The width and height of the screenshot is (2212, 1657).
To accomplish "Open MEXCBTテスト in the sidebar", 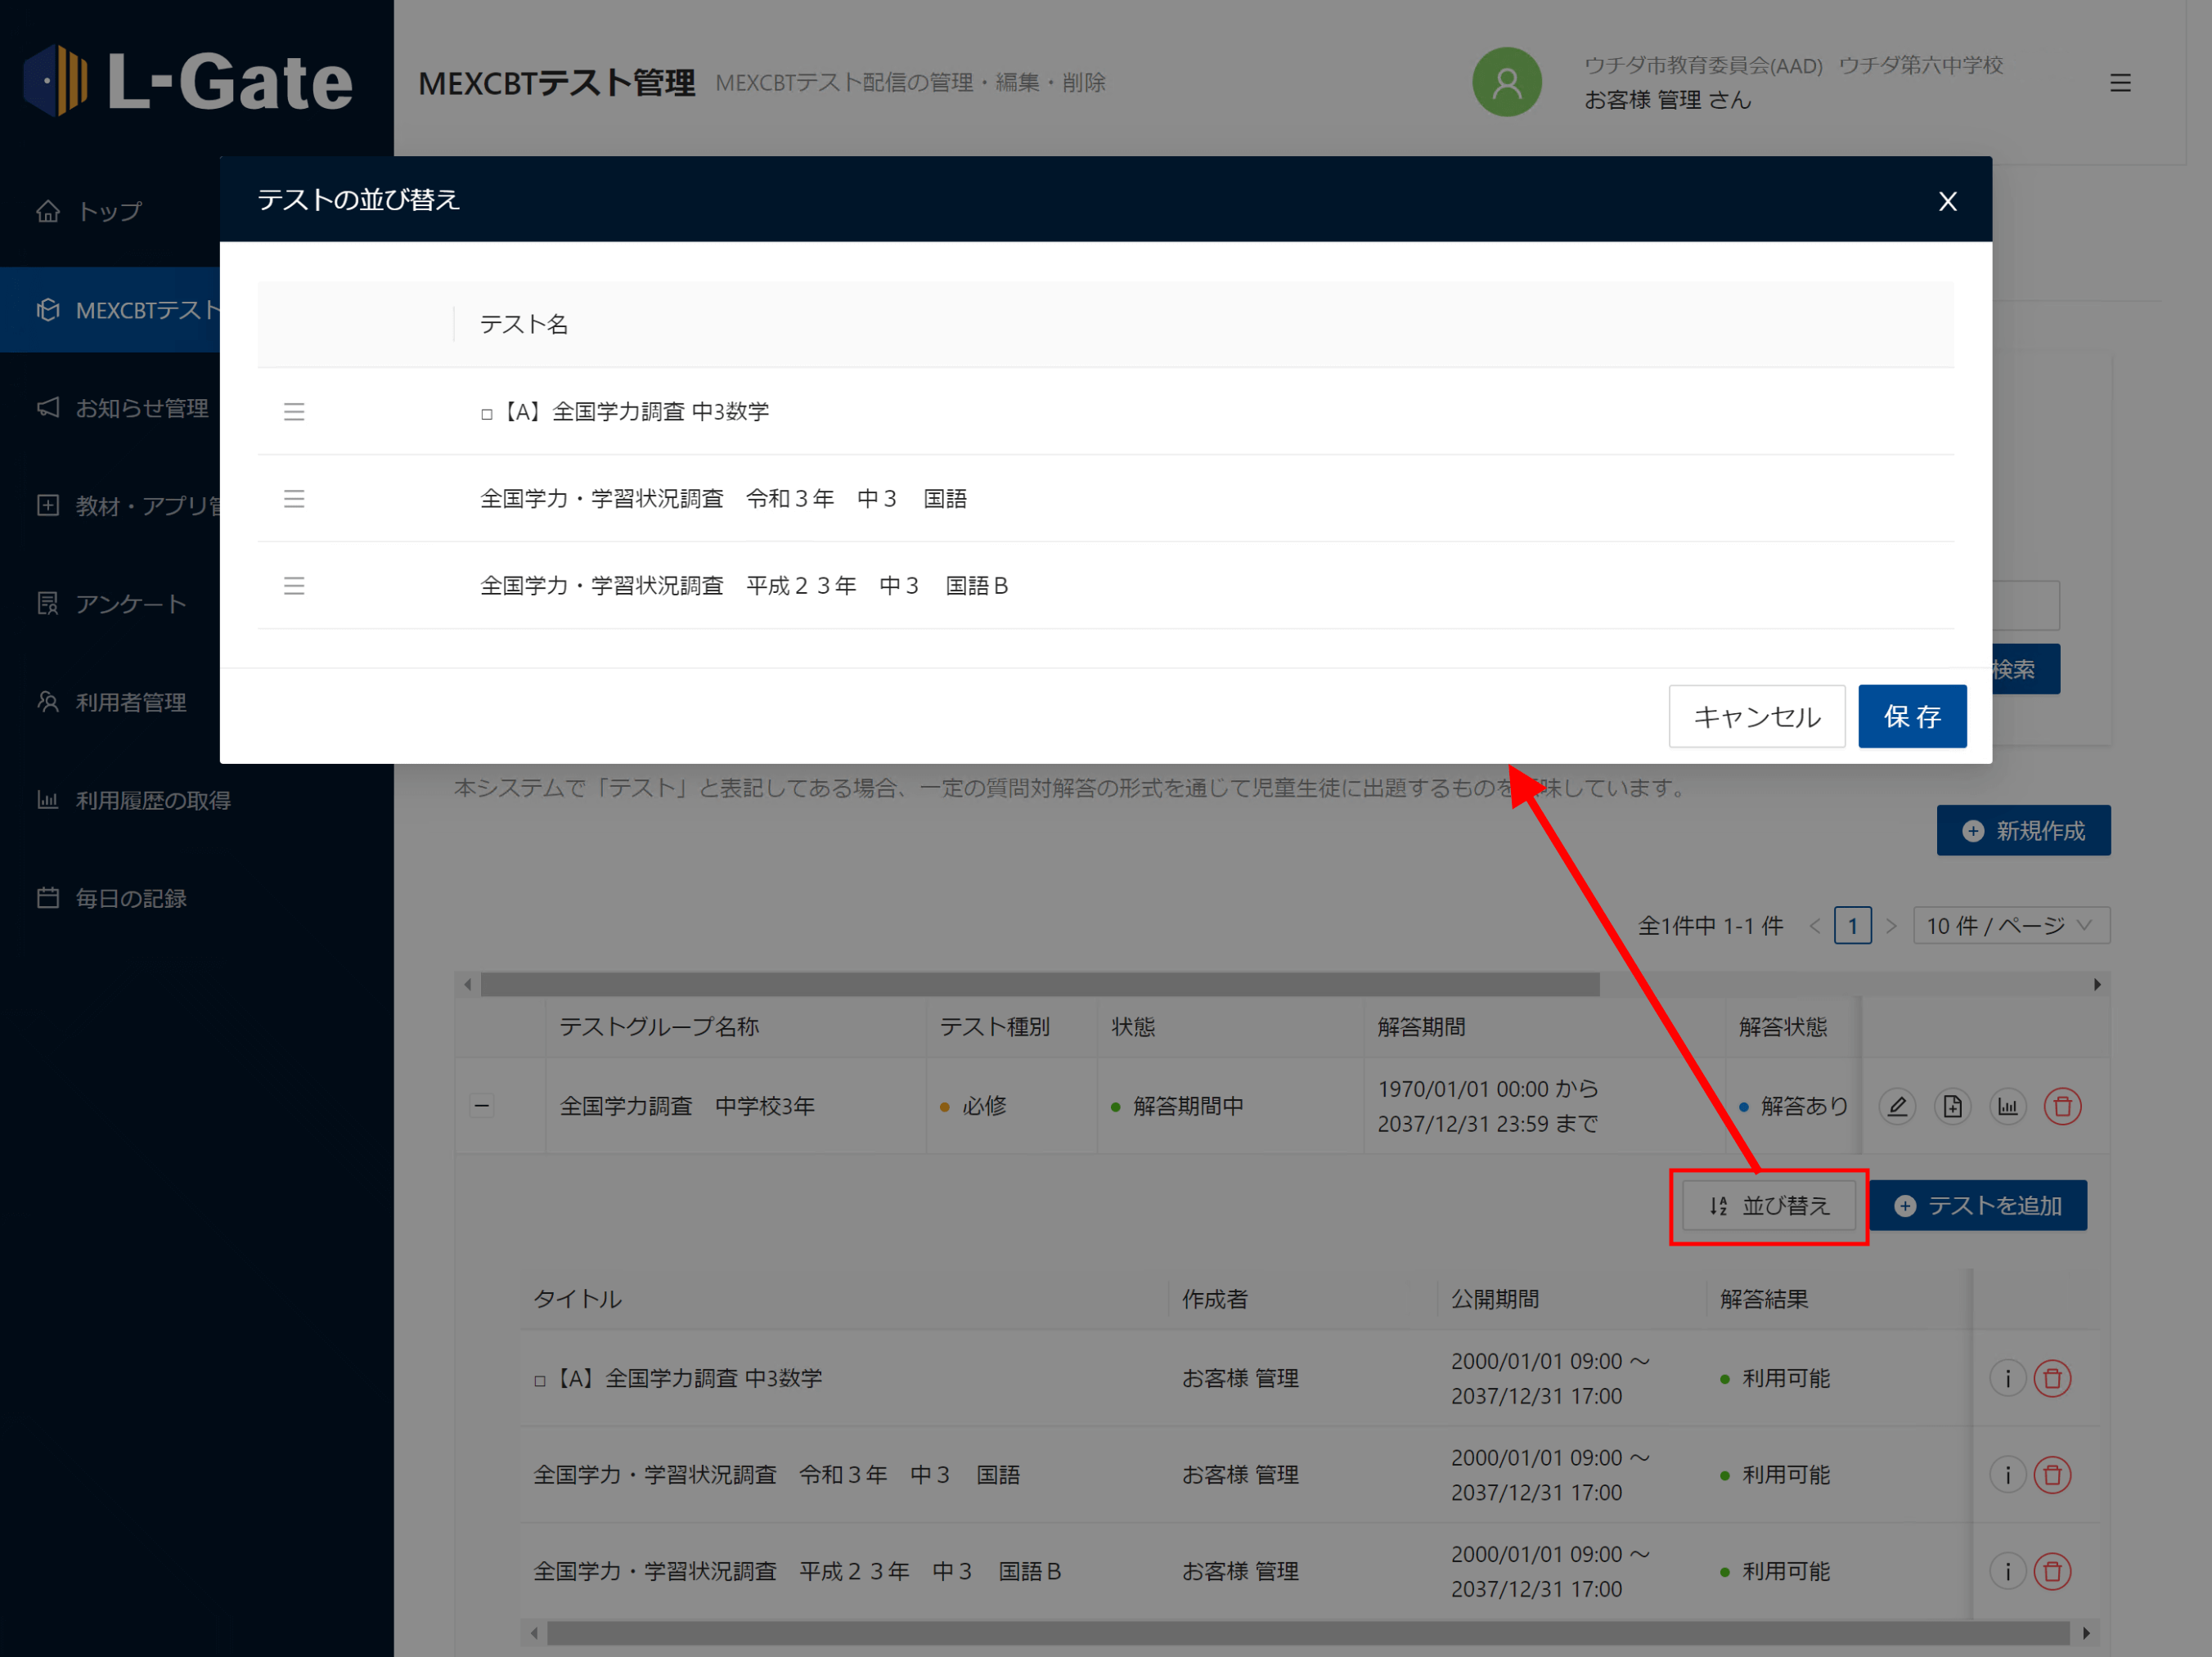I will [110, 310].
